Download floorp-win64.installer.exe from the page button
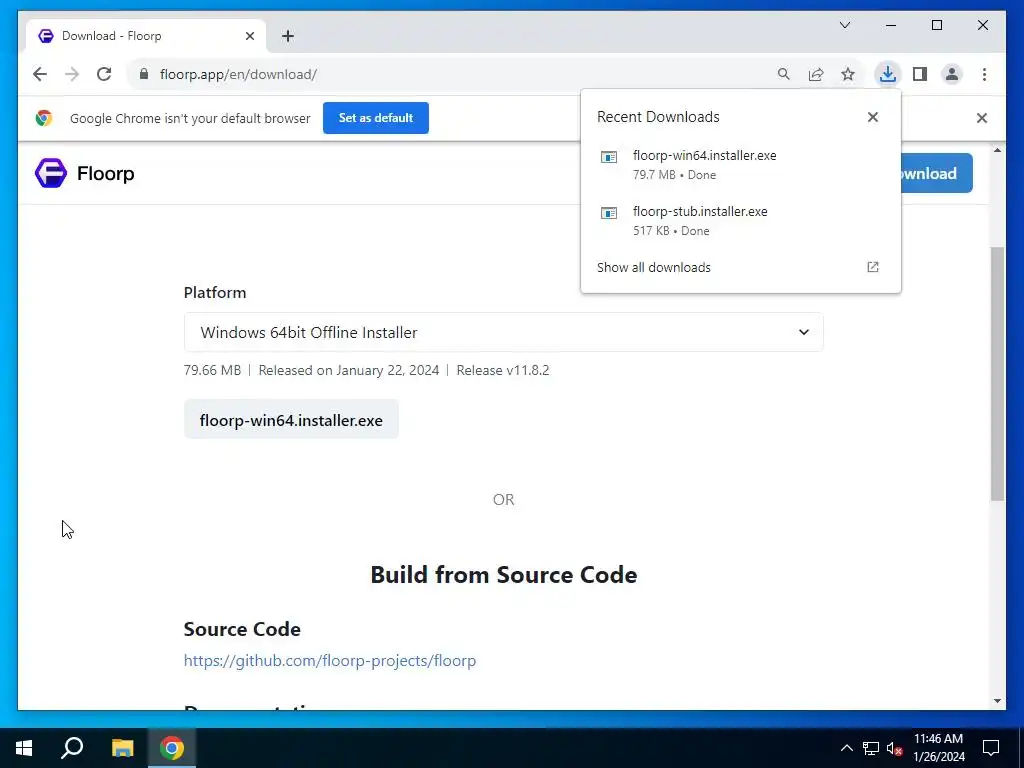Screen dimensions: 1024x768 [291, 420]
